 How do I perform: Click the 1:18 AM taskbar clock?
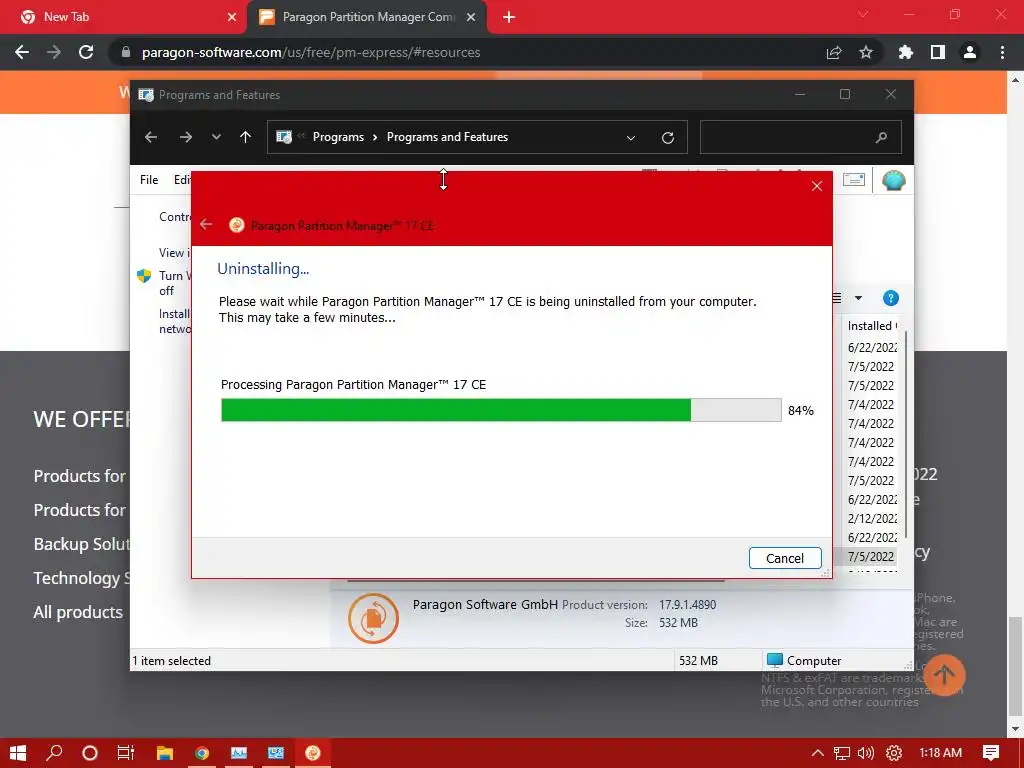tap(940, 753)
